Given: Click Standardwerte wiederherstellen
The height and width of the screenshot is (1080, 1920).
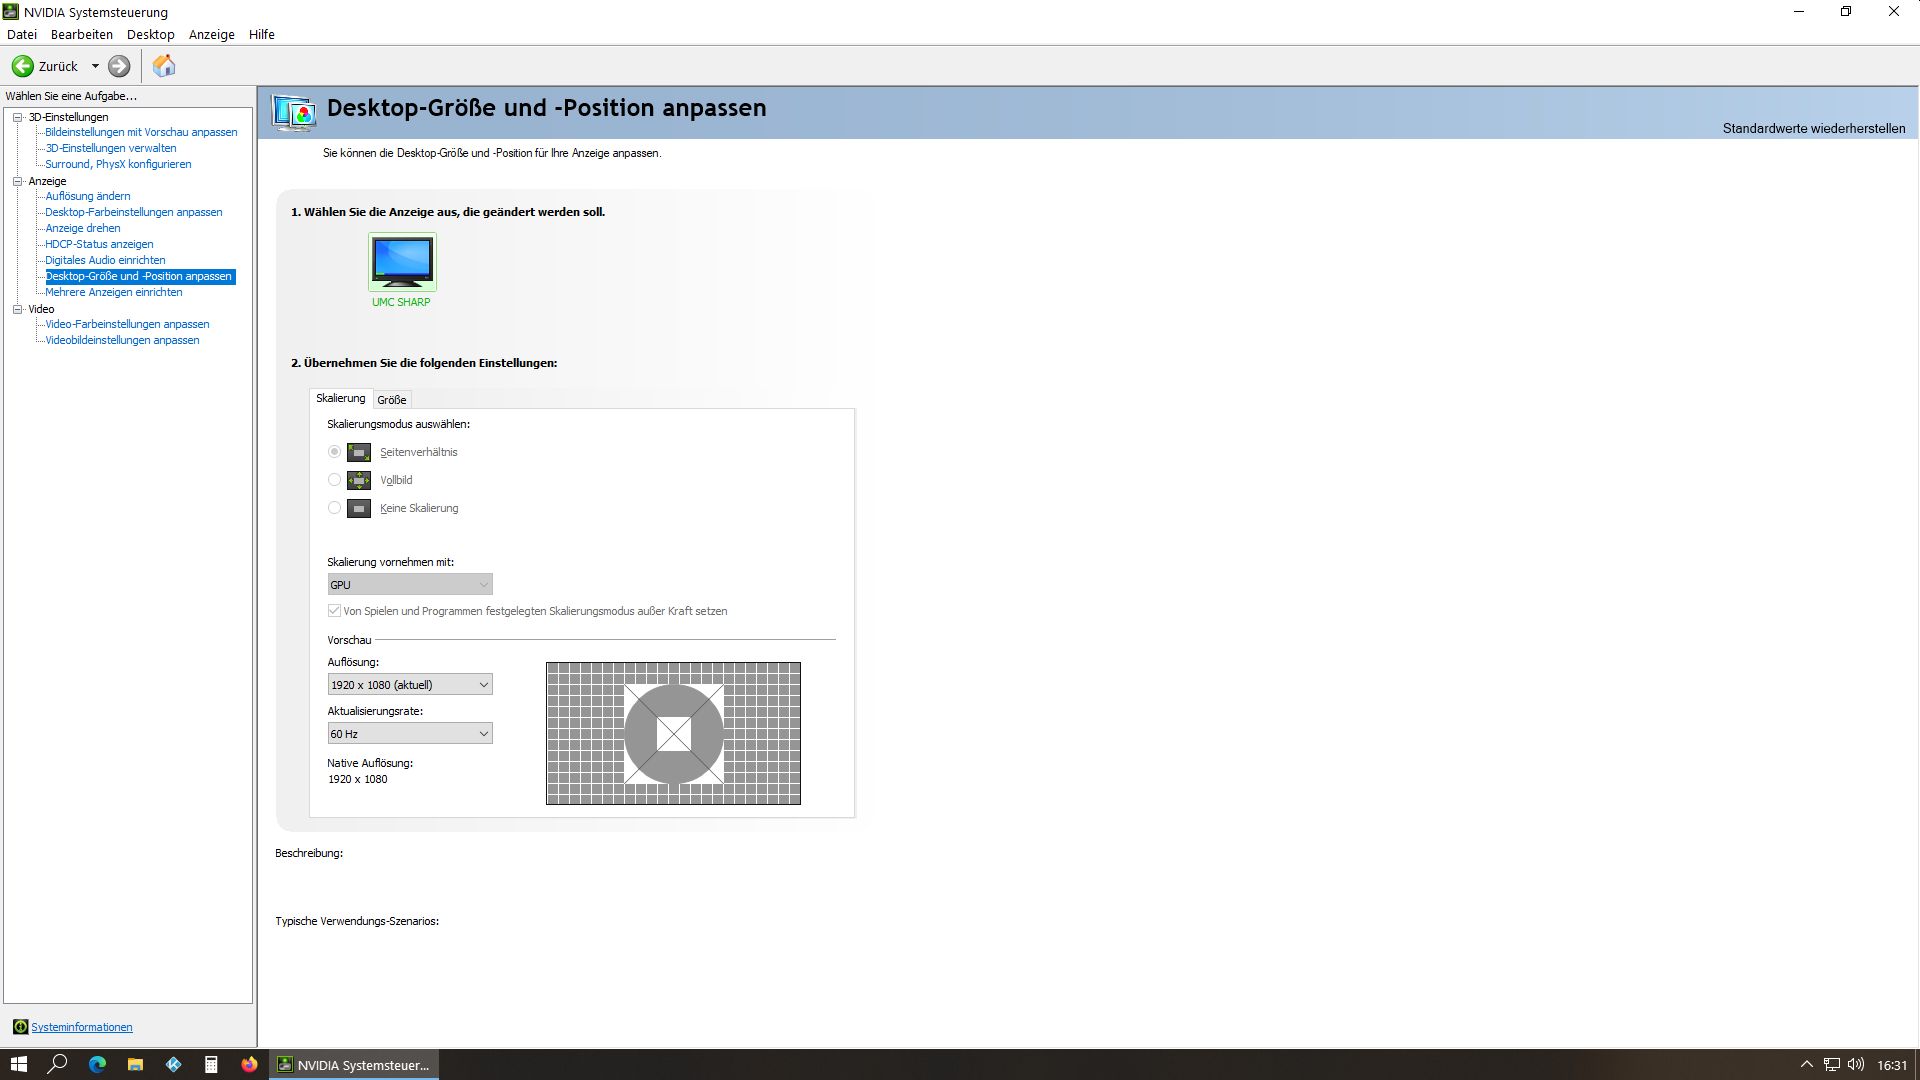Looking at the screenshot, I should 1814,128.
